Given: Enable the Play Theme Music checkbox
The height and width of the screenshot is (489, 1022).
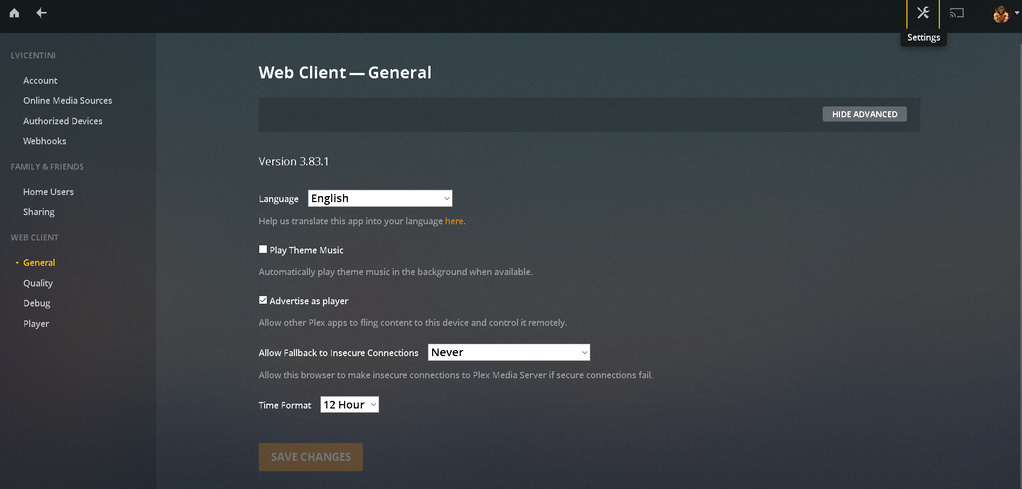Looking at the screenshot, I should pyautogui.click(x=263, y=249).
